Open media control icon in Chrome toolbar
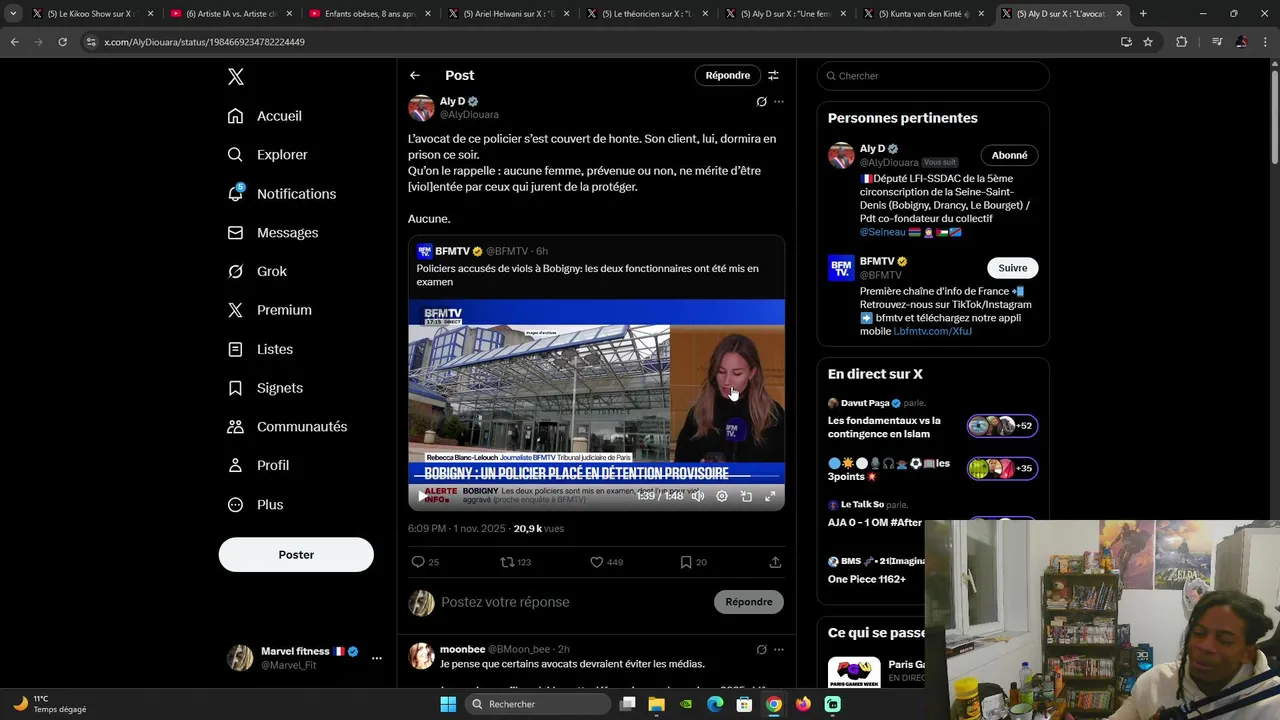 [1217, 42]
